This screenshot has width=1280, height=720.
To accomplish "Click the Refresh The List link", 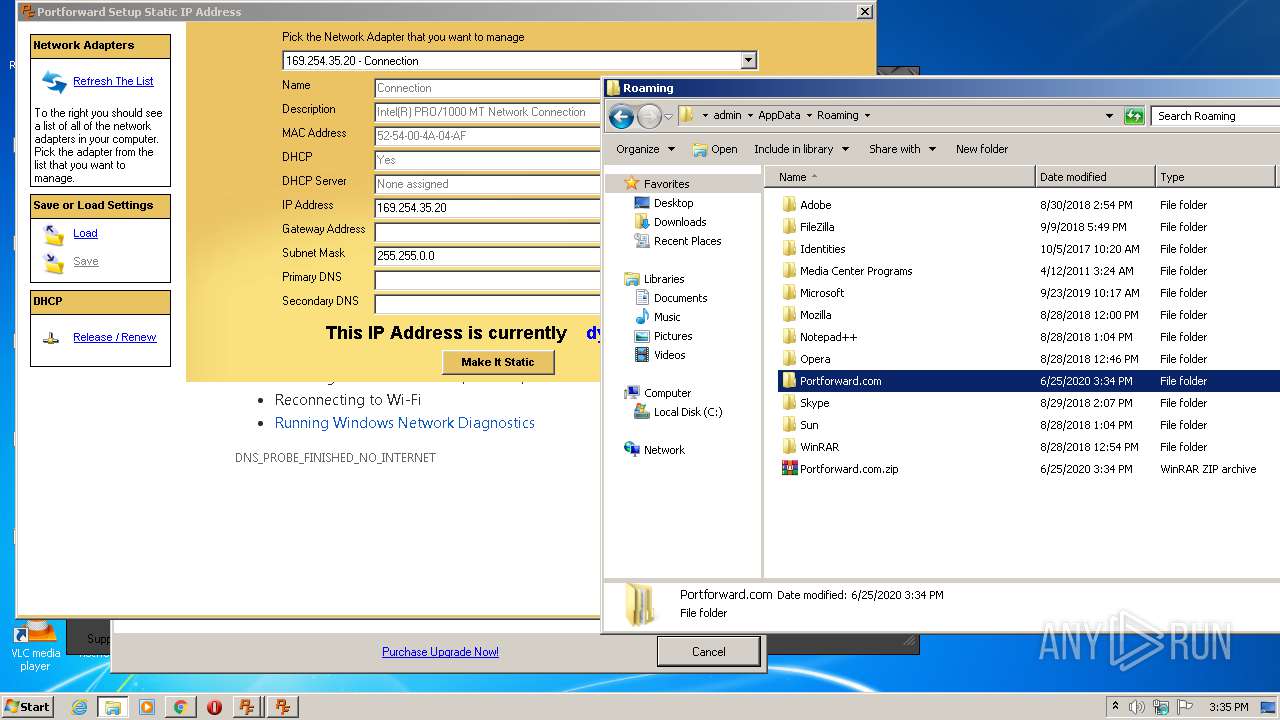I will [113, 81].
